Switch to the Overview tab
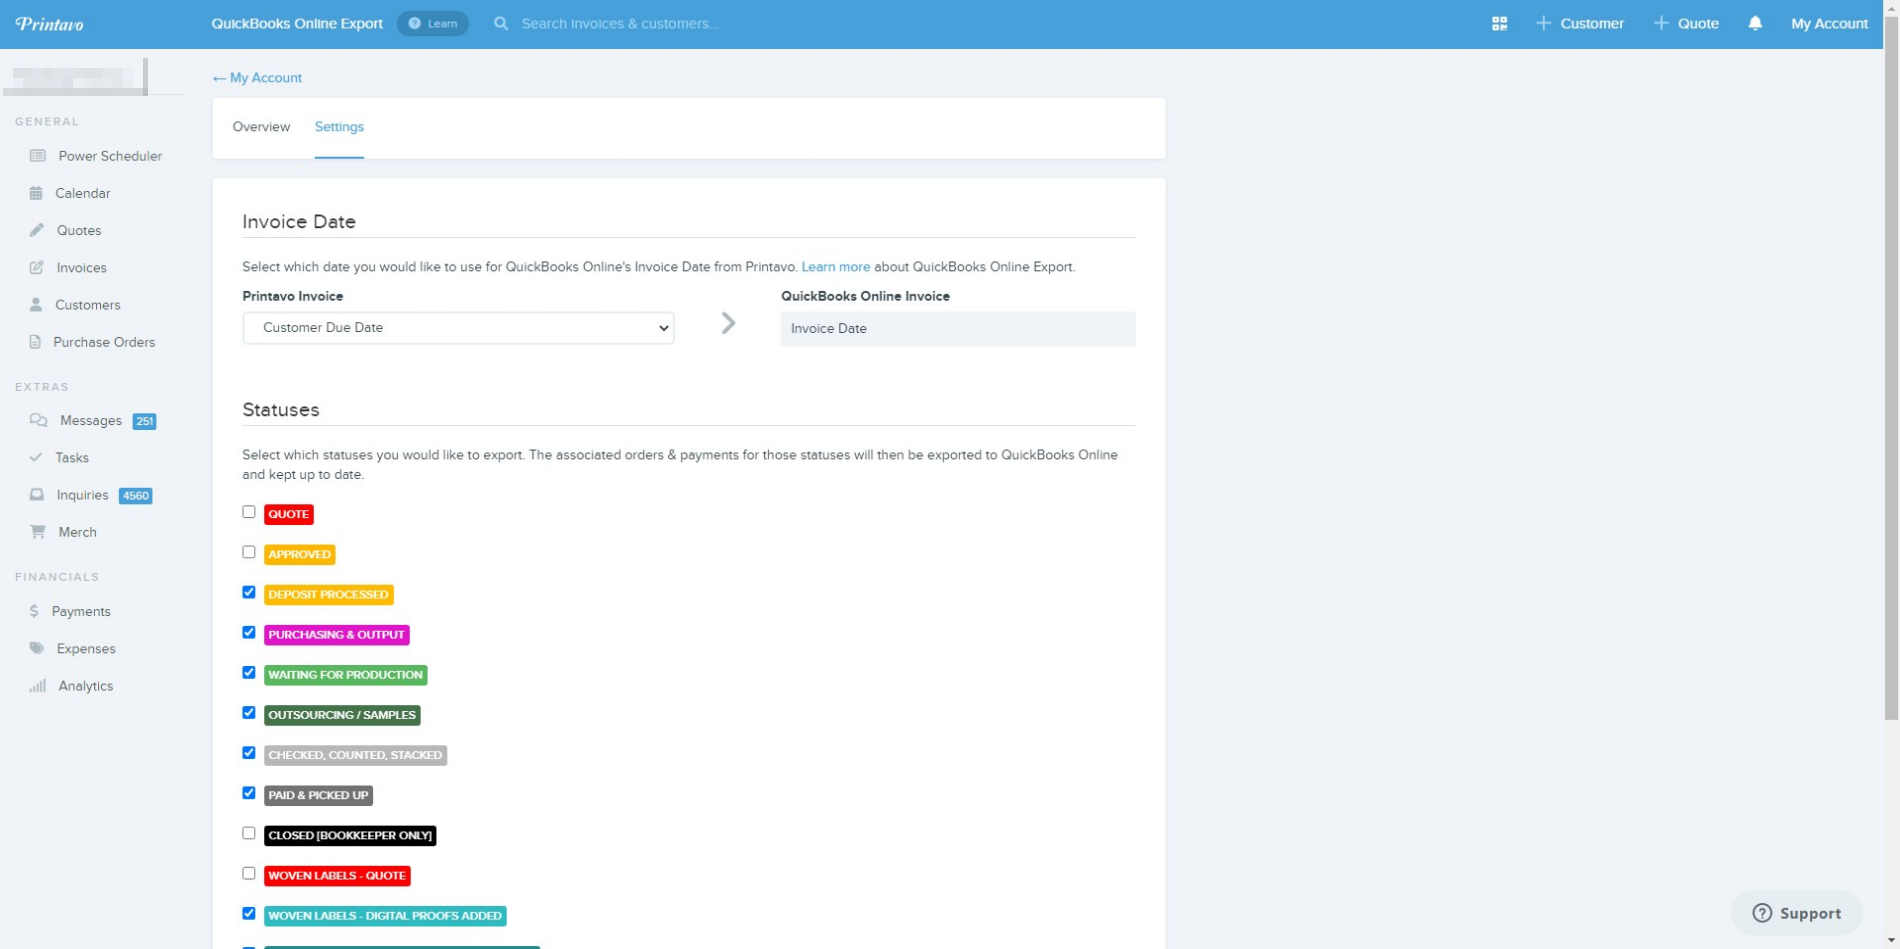Image resolution: width=1900 pixels, height=949 pixels. point(261,127)
